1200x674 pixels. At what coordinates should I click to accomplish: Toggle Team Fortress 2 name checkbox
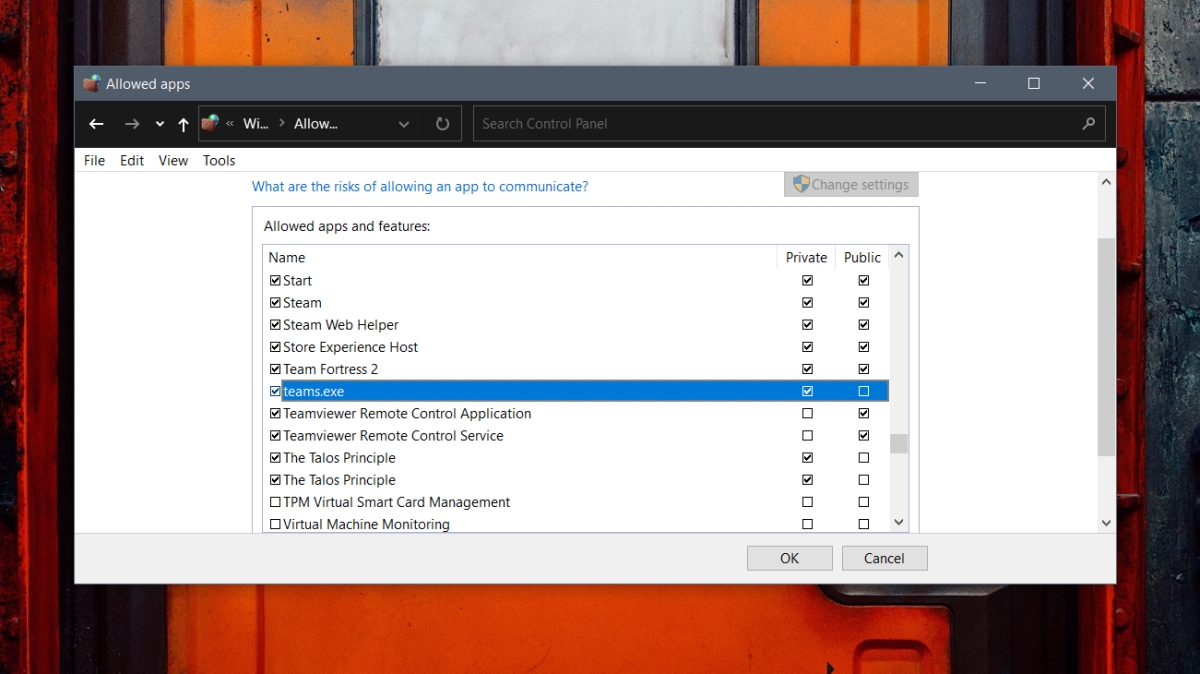pos(275,369)
